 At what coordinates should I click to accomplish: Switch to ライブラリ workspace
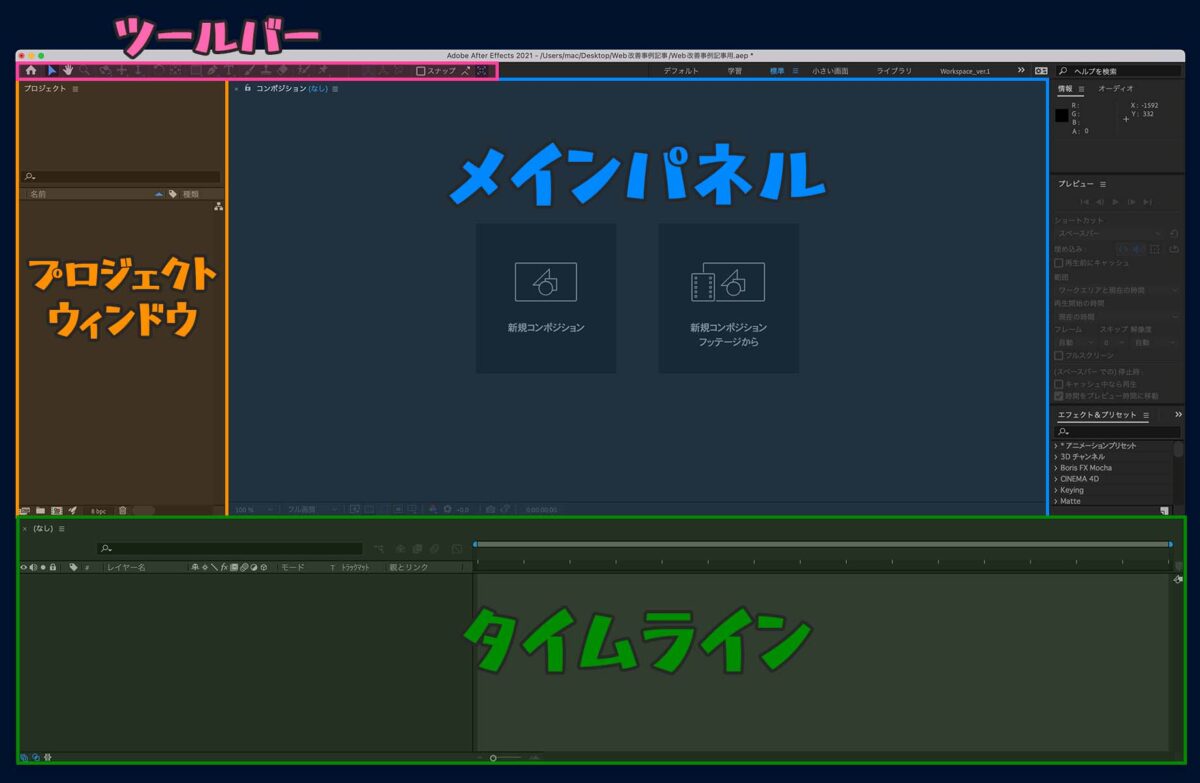[894, 71]
